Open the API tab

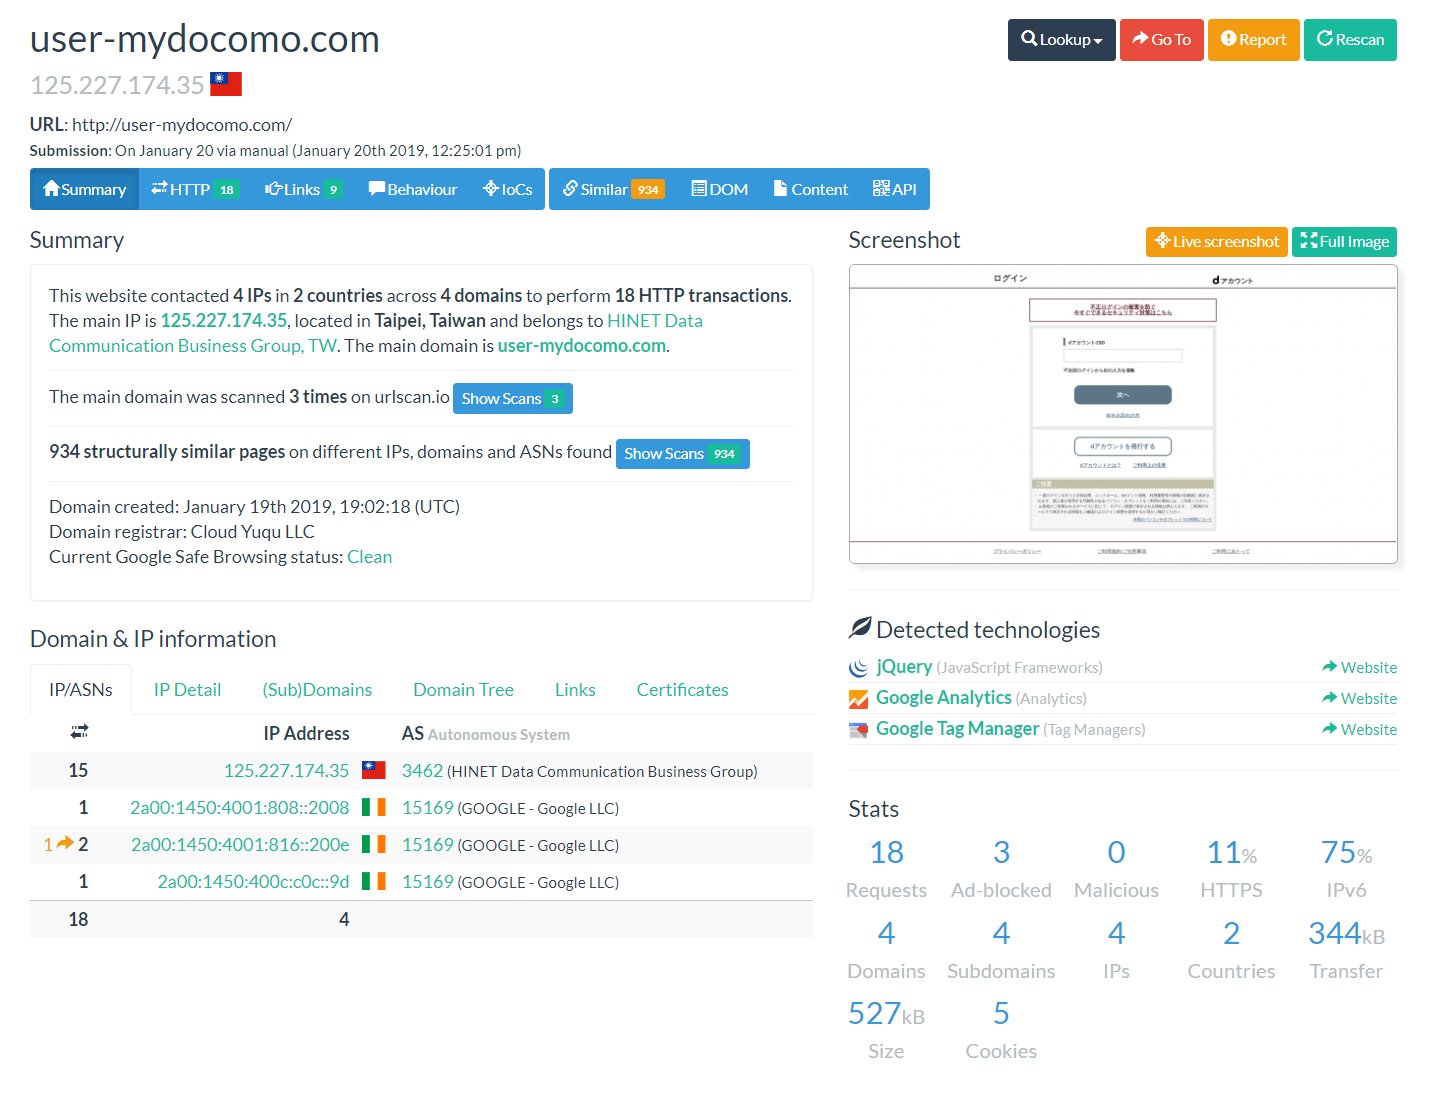coord(895,189)
